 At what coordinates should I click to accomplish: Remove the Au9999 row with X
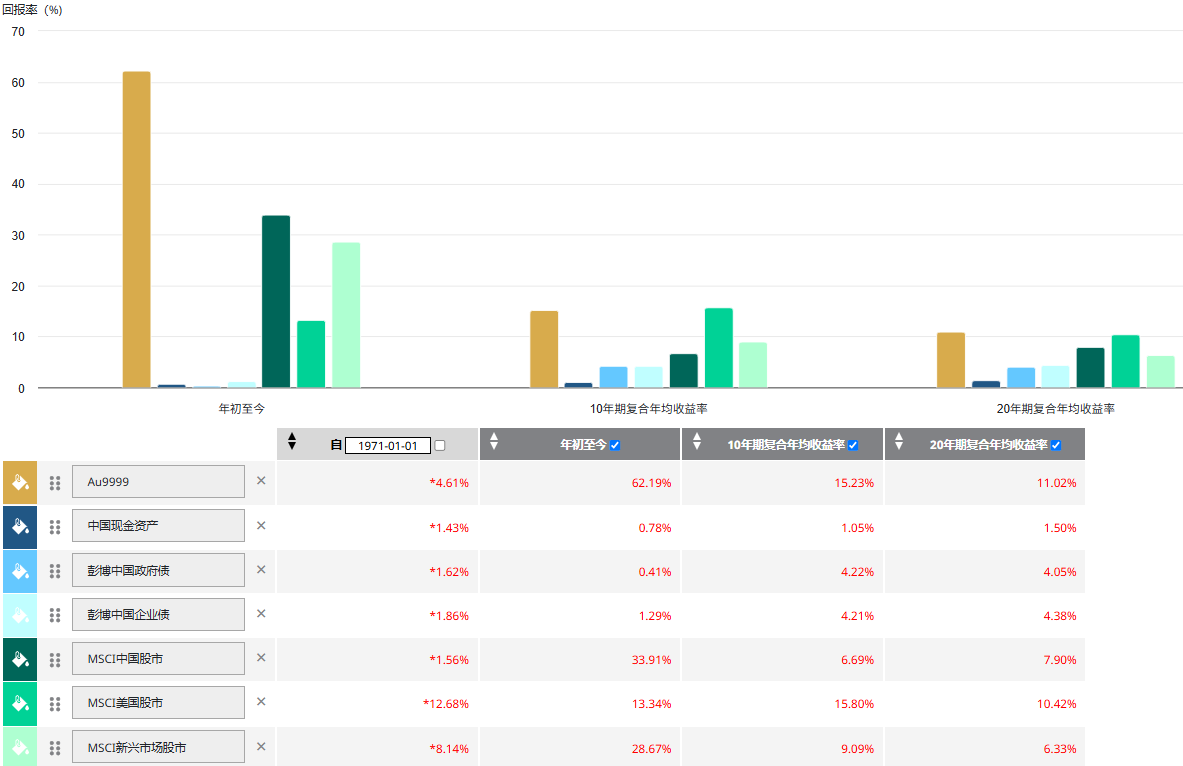click(261, 481)
